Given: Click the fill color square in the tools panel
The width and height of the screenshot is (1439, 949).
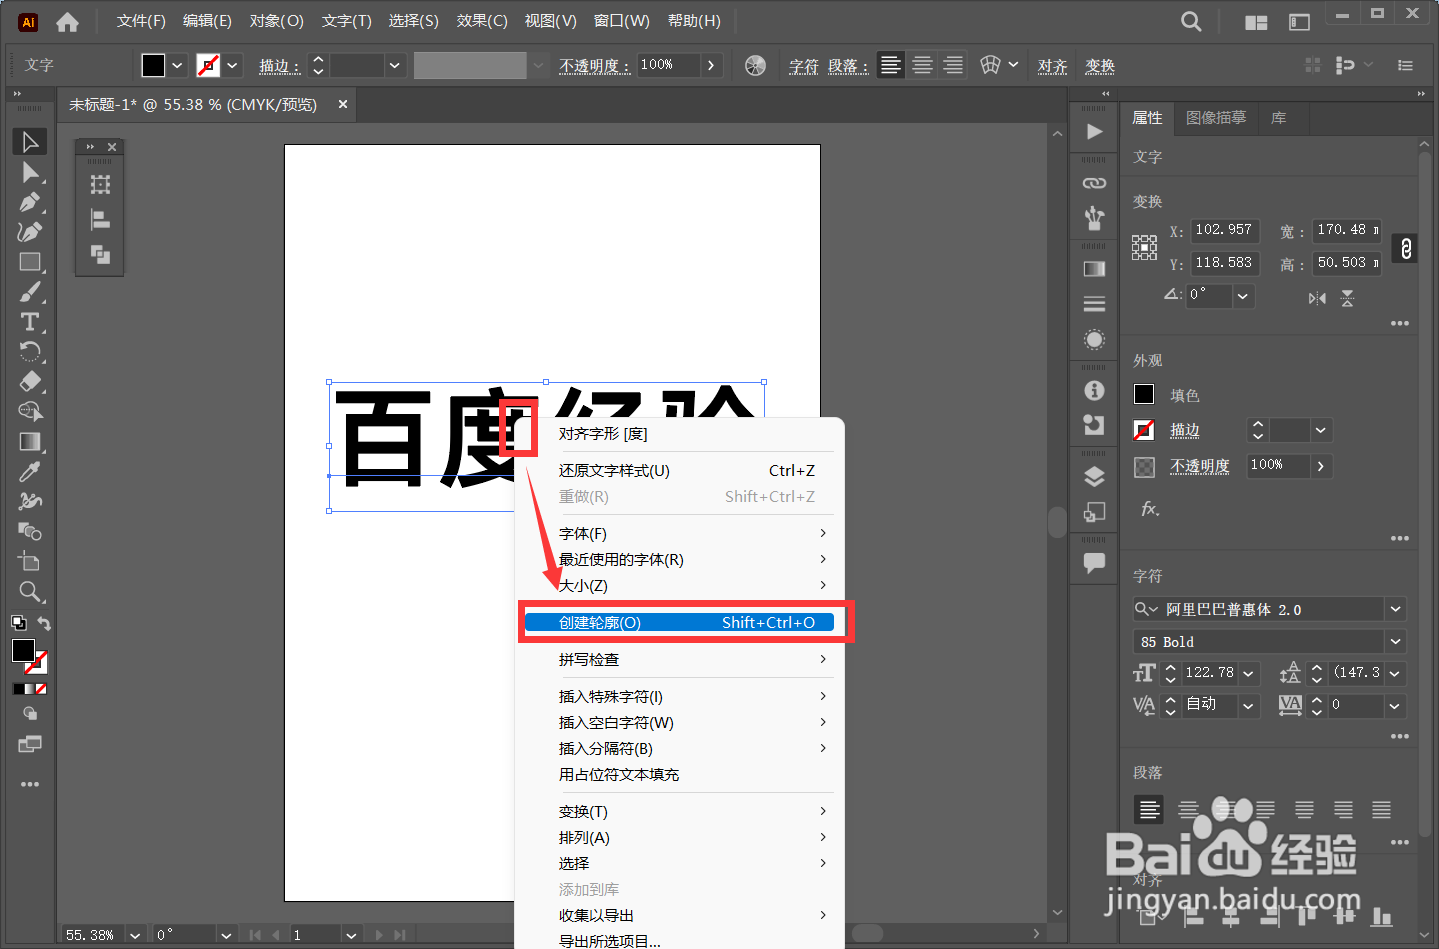Looking at the screenshot, I should pyautogui.click(x=23, y=650).
